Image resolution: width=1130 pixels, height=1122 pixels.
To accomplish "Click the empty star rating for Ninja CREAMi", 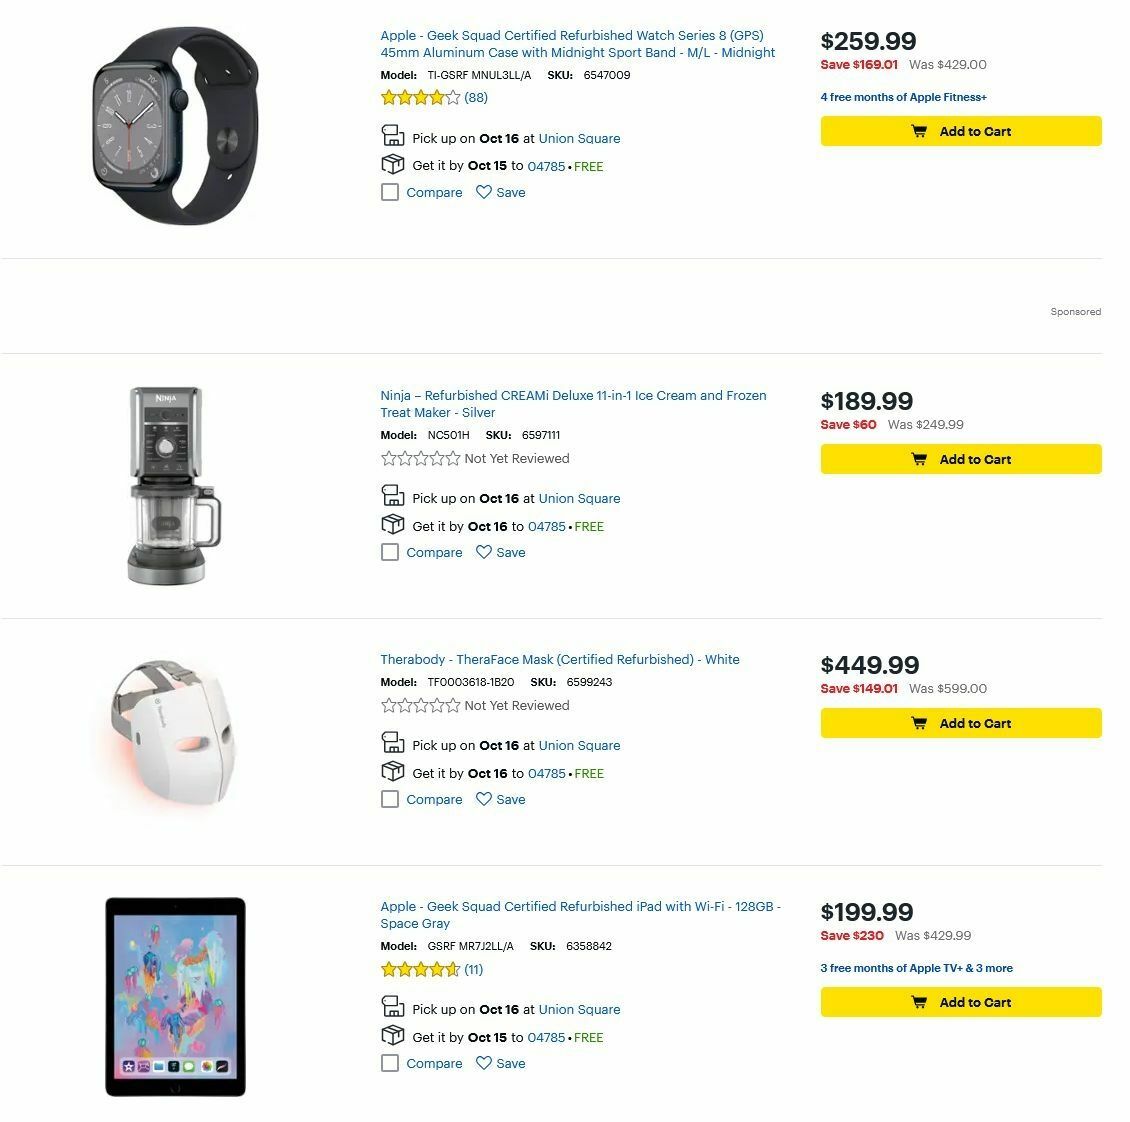I will coord(419,458).
